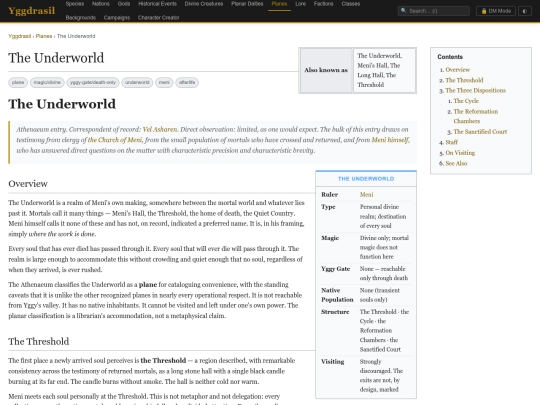Go to Planes breadcrumb link

click(x=44, y=36)
